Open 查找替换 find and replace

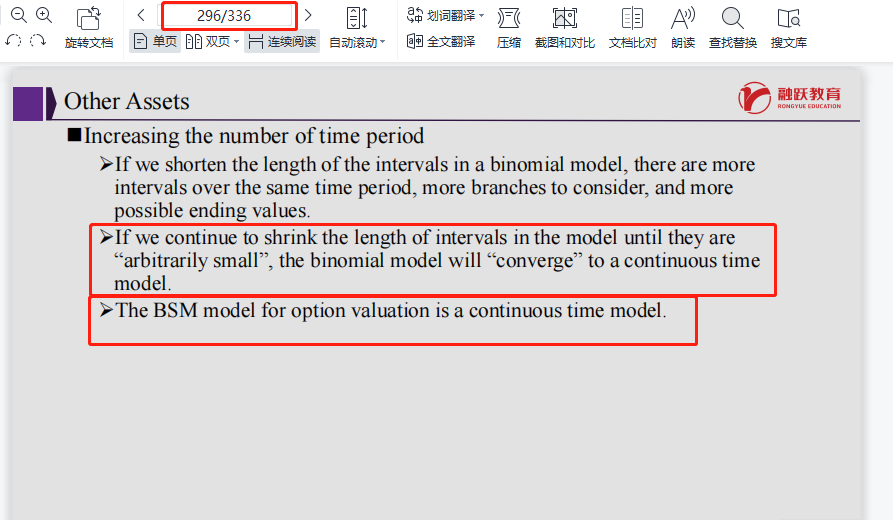pyautogui.click(x=733, y=27)
